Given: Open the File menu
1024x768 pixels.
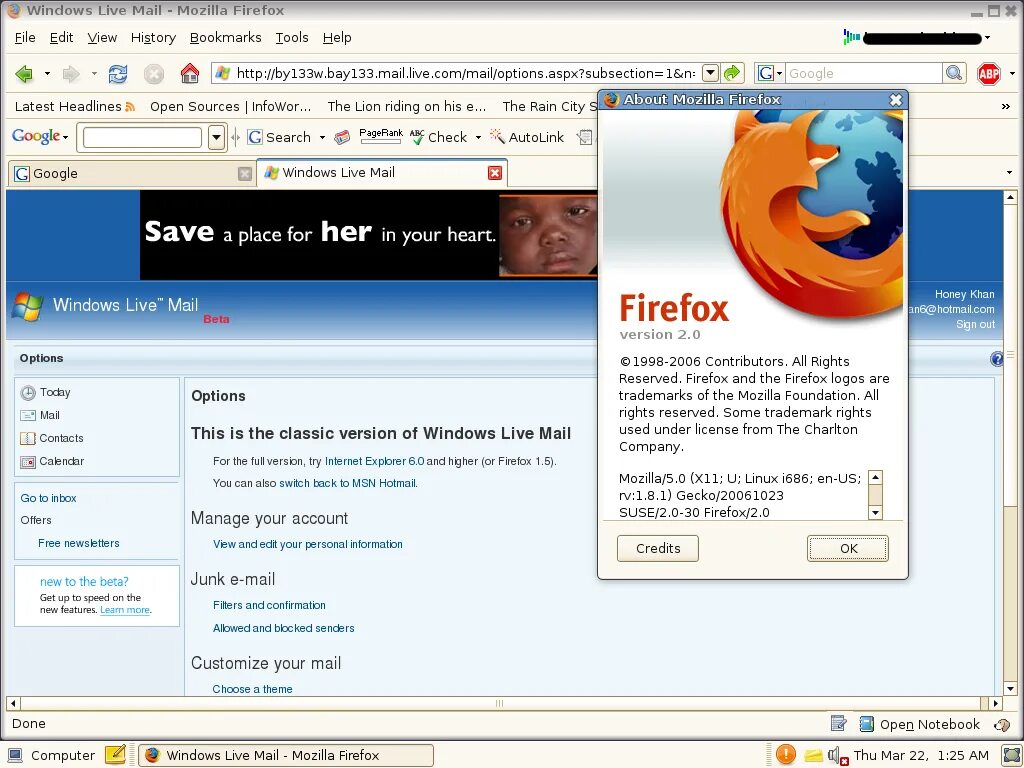Looking at the screenshot, I should point(25,37).
